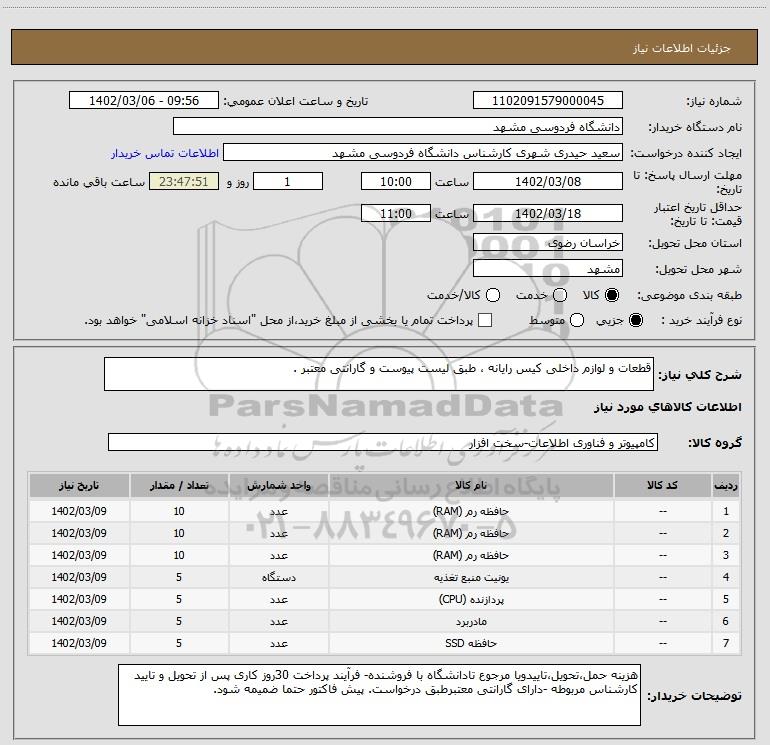Select حافظه رم (RAM) in row 1
This screenshot has height=745, width=770.
pos(471,511)
